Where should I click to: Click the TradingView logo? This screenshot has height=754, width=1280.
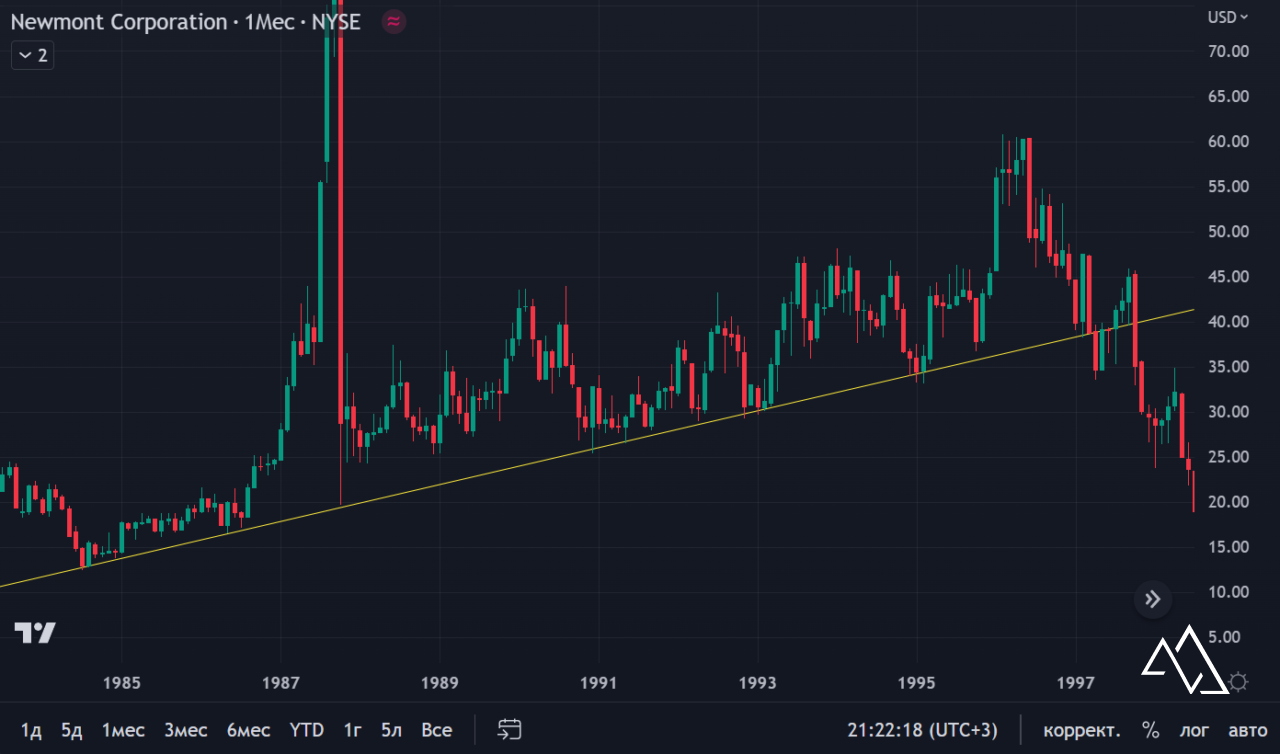click(x=35, y=632)
